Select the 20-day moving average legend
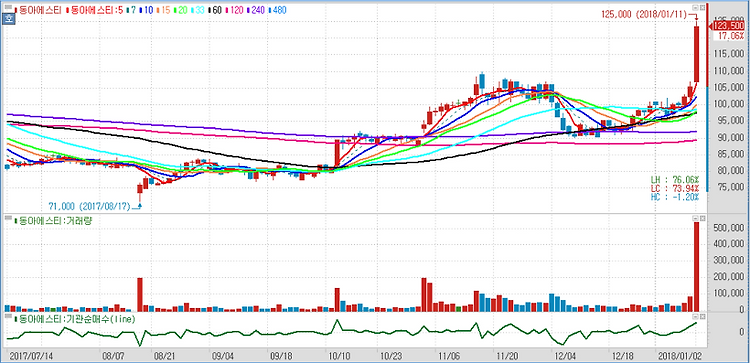 click(x=180, y=10)
